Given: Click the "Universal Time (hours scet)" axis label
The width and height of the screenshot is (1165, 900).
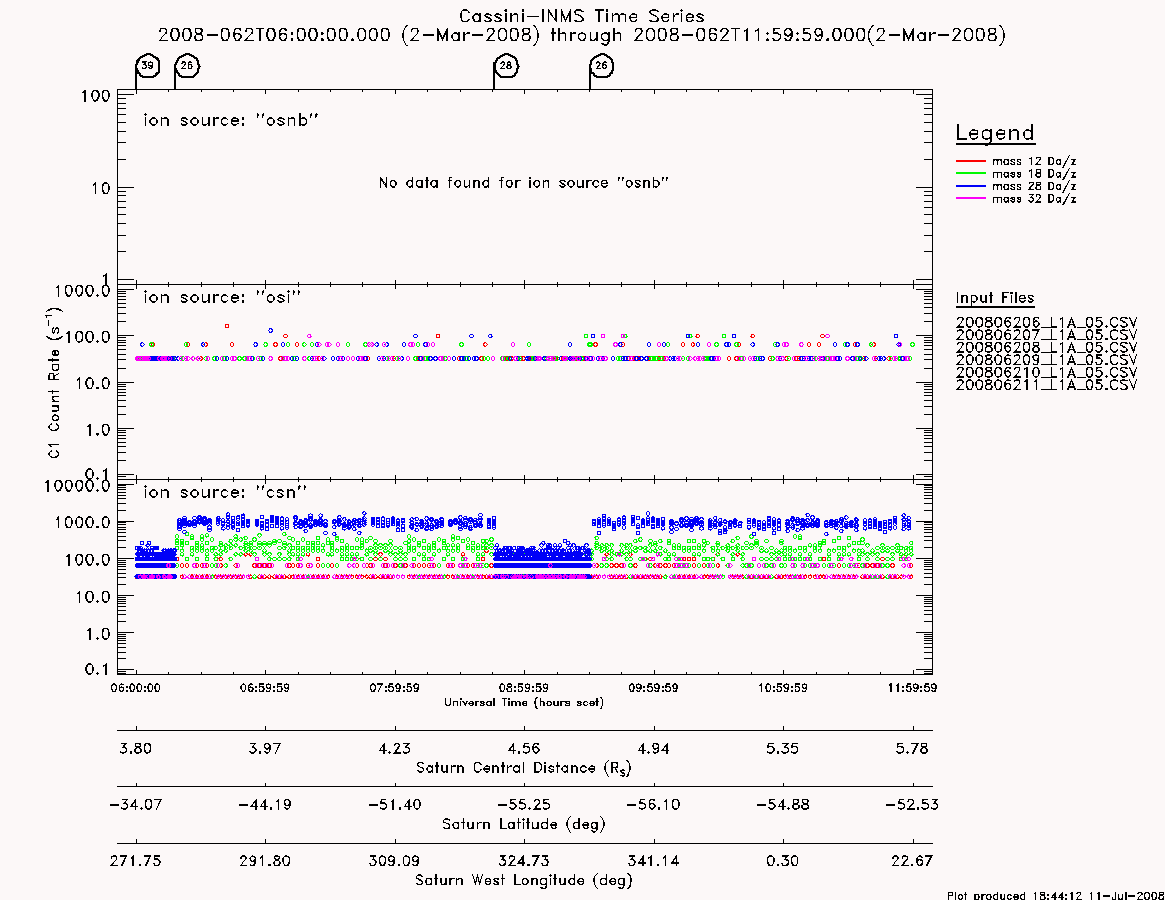Looking at the screenshot, I should [524, 702].
